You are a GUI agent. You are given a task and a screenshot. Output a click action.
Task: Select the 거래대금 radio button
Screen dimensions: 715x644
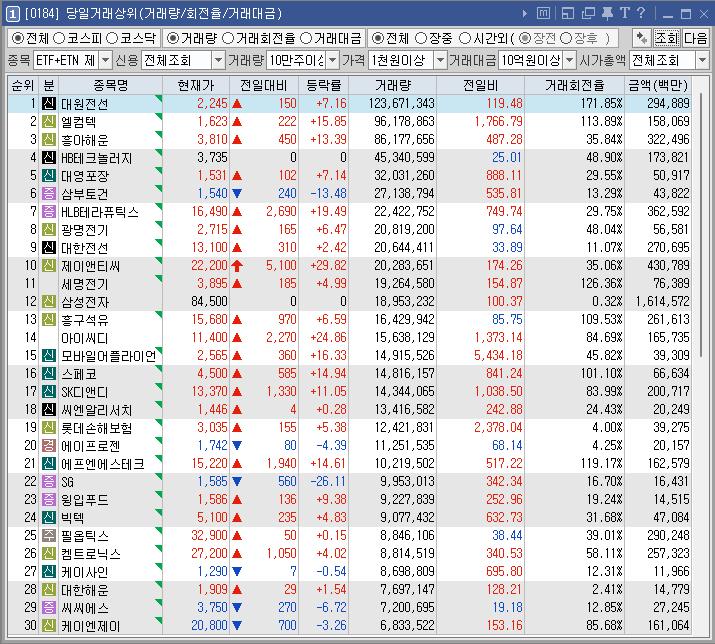click(x=306, y=38)
